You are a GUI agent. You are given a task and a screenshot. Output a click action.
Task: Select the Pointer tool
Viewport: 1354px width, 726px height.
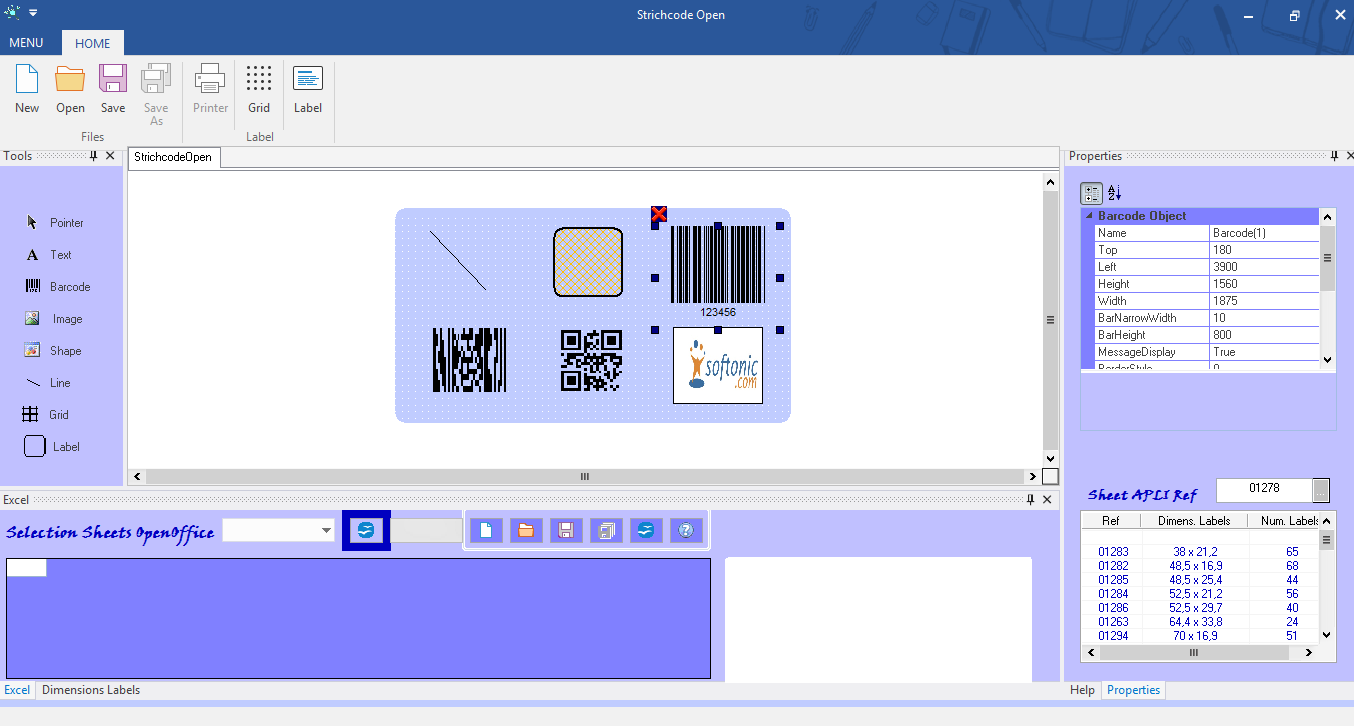(x=55, y=223)
